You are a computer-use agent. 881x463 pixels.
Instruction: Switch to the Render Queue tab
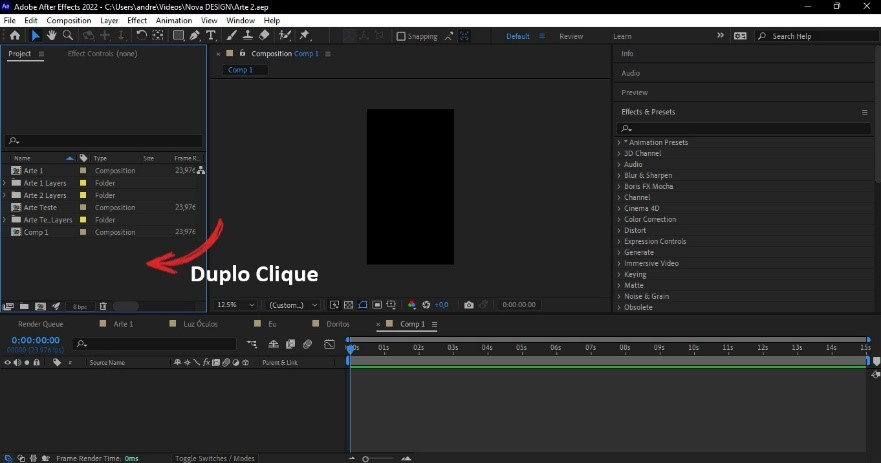click(x=40, y=324)
